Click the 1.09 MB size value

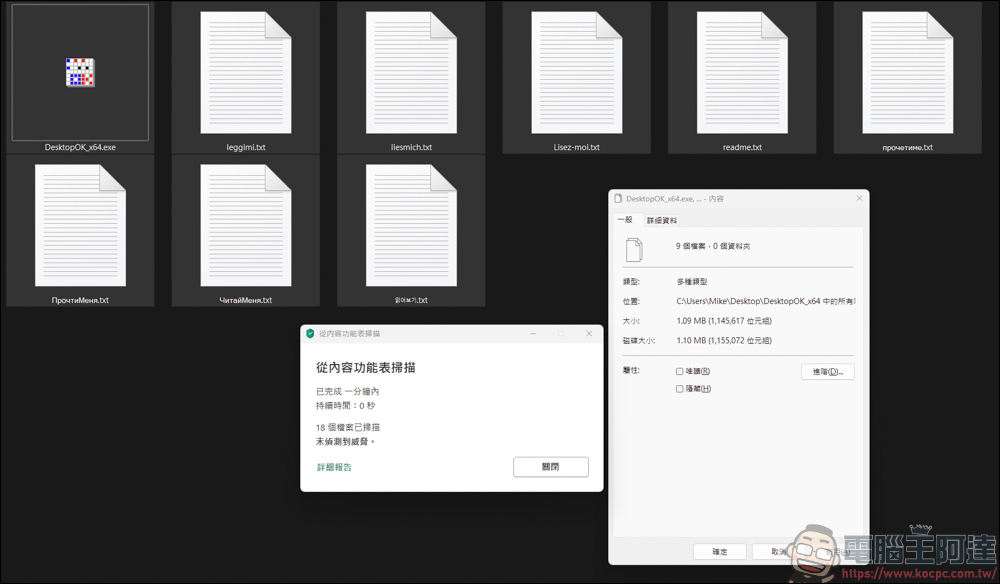coord(724,321)
